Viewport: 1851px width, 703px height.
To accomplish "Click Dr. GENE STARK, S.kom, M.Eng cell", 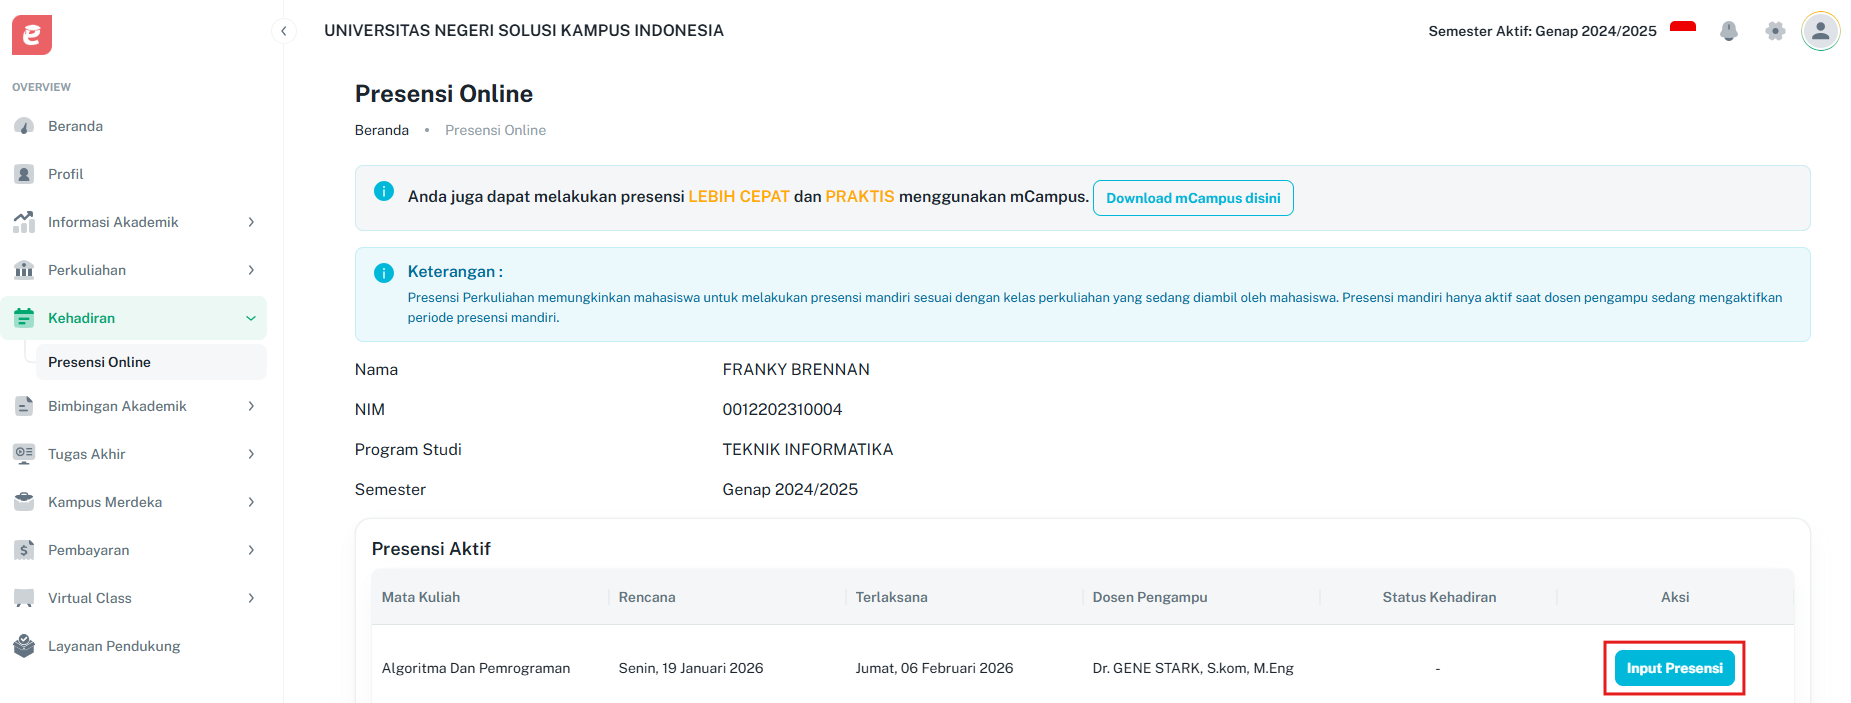I will tap(1193, 668).
